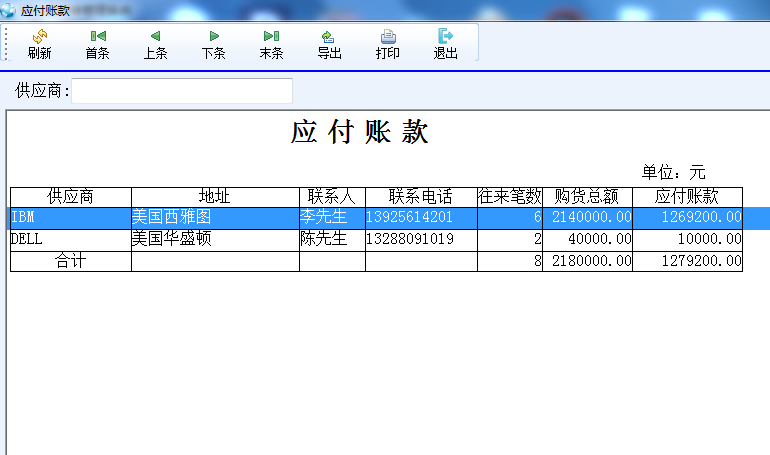Click the 联系电话 column header

coord(421,196)
